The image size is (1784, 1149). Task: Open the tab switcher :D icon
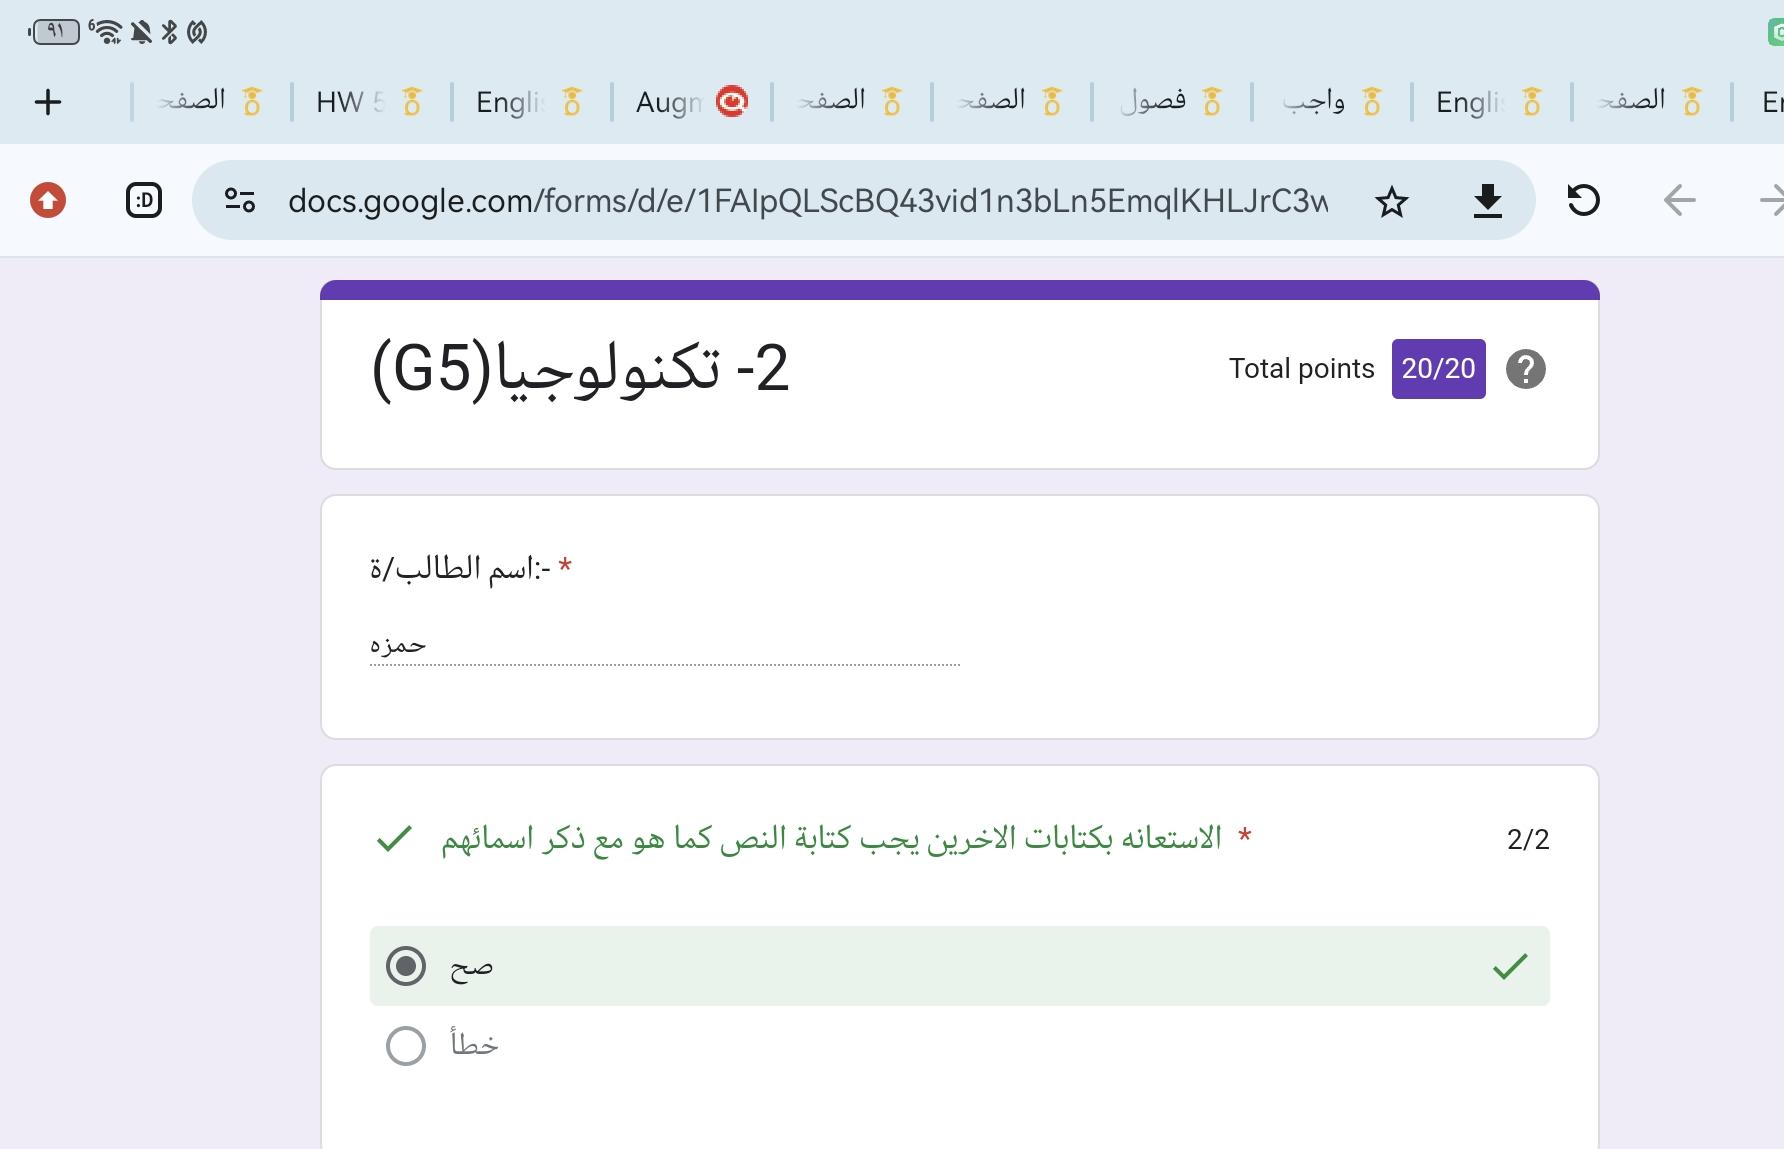[144, 200]
